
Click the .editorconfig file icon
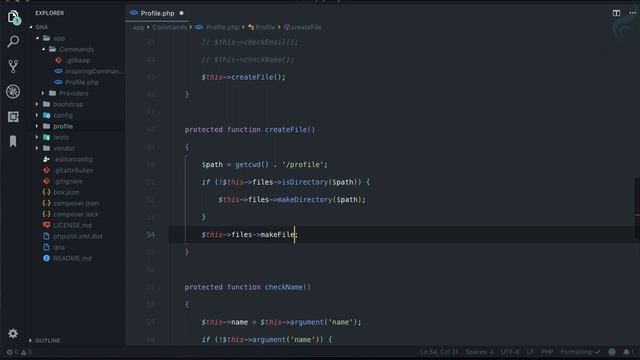click(x=46, y=159)
